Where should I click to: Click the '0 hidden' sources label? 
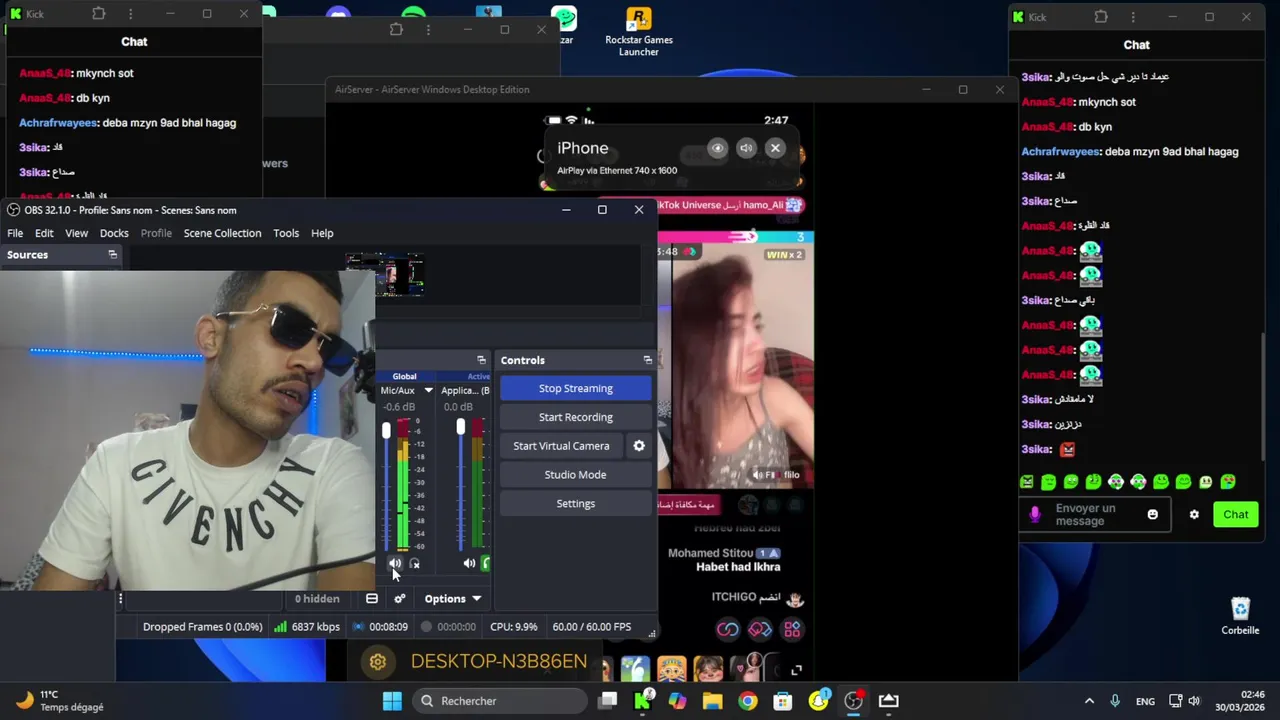317,599
